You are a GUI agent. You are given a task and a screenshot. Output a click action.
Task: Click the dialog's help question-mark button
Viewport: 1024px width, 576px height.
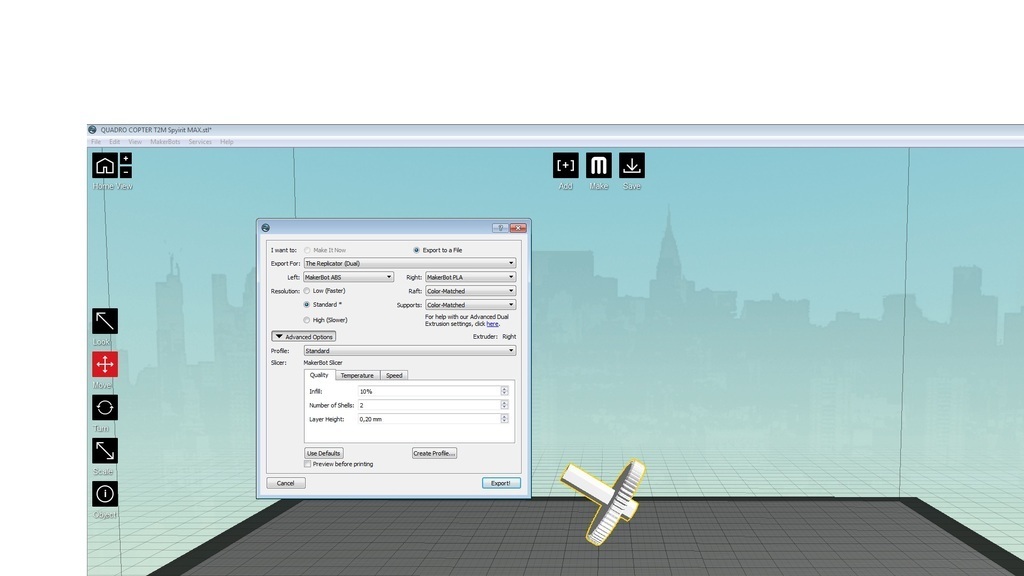click(500, 228)
